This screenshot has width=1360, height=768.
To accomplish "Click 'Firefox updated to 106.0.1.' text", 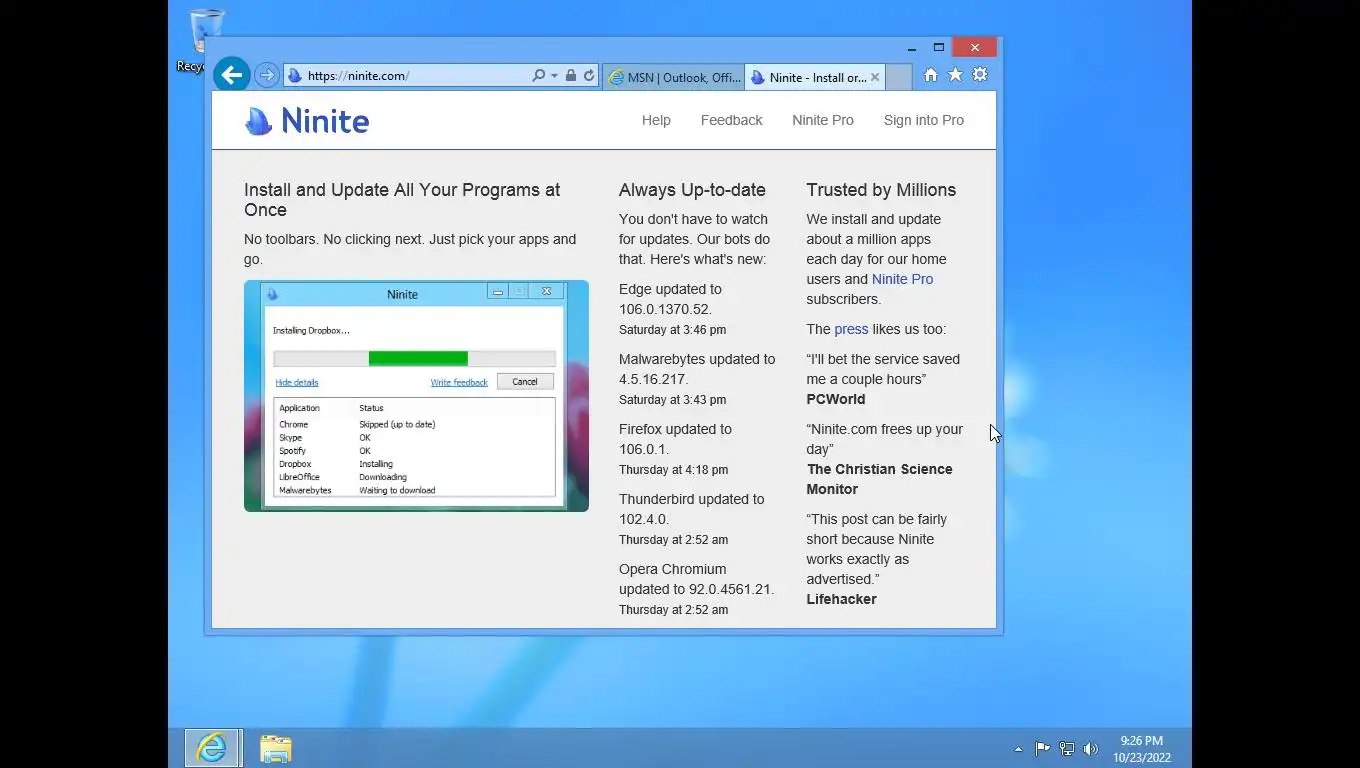I will pyautogui.click(x=675, y=439).
